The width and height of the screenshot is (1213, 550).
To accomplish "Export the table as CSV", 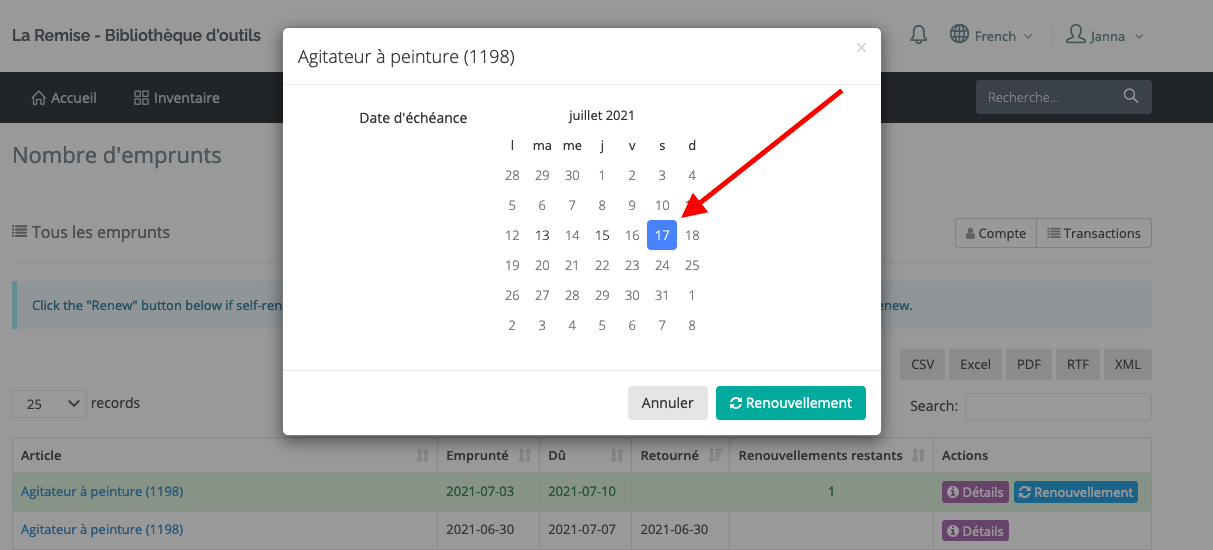I will [922, 364].
